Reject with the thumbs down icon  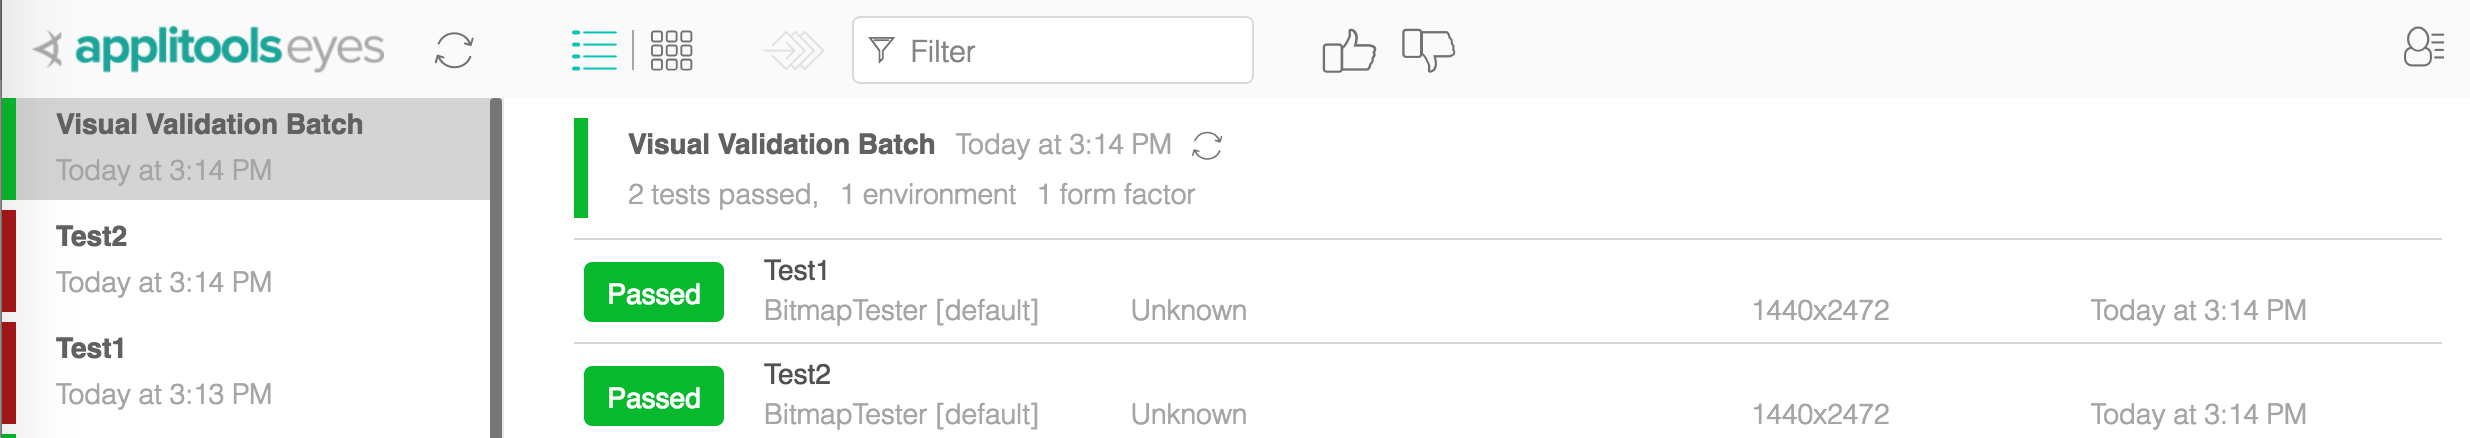pyautogui.click(x=1428, y=50)
